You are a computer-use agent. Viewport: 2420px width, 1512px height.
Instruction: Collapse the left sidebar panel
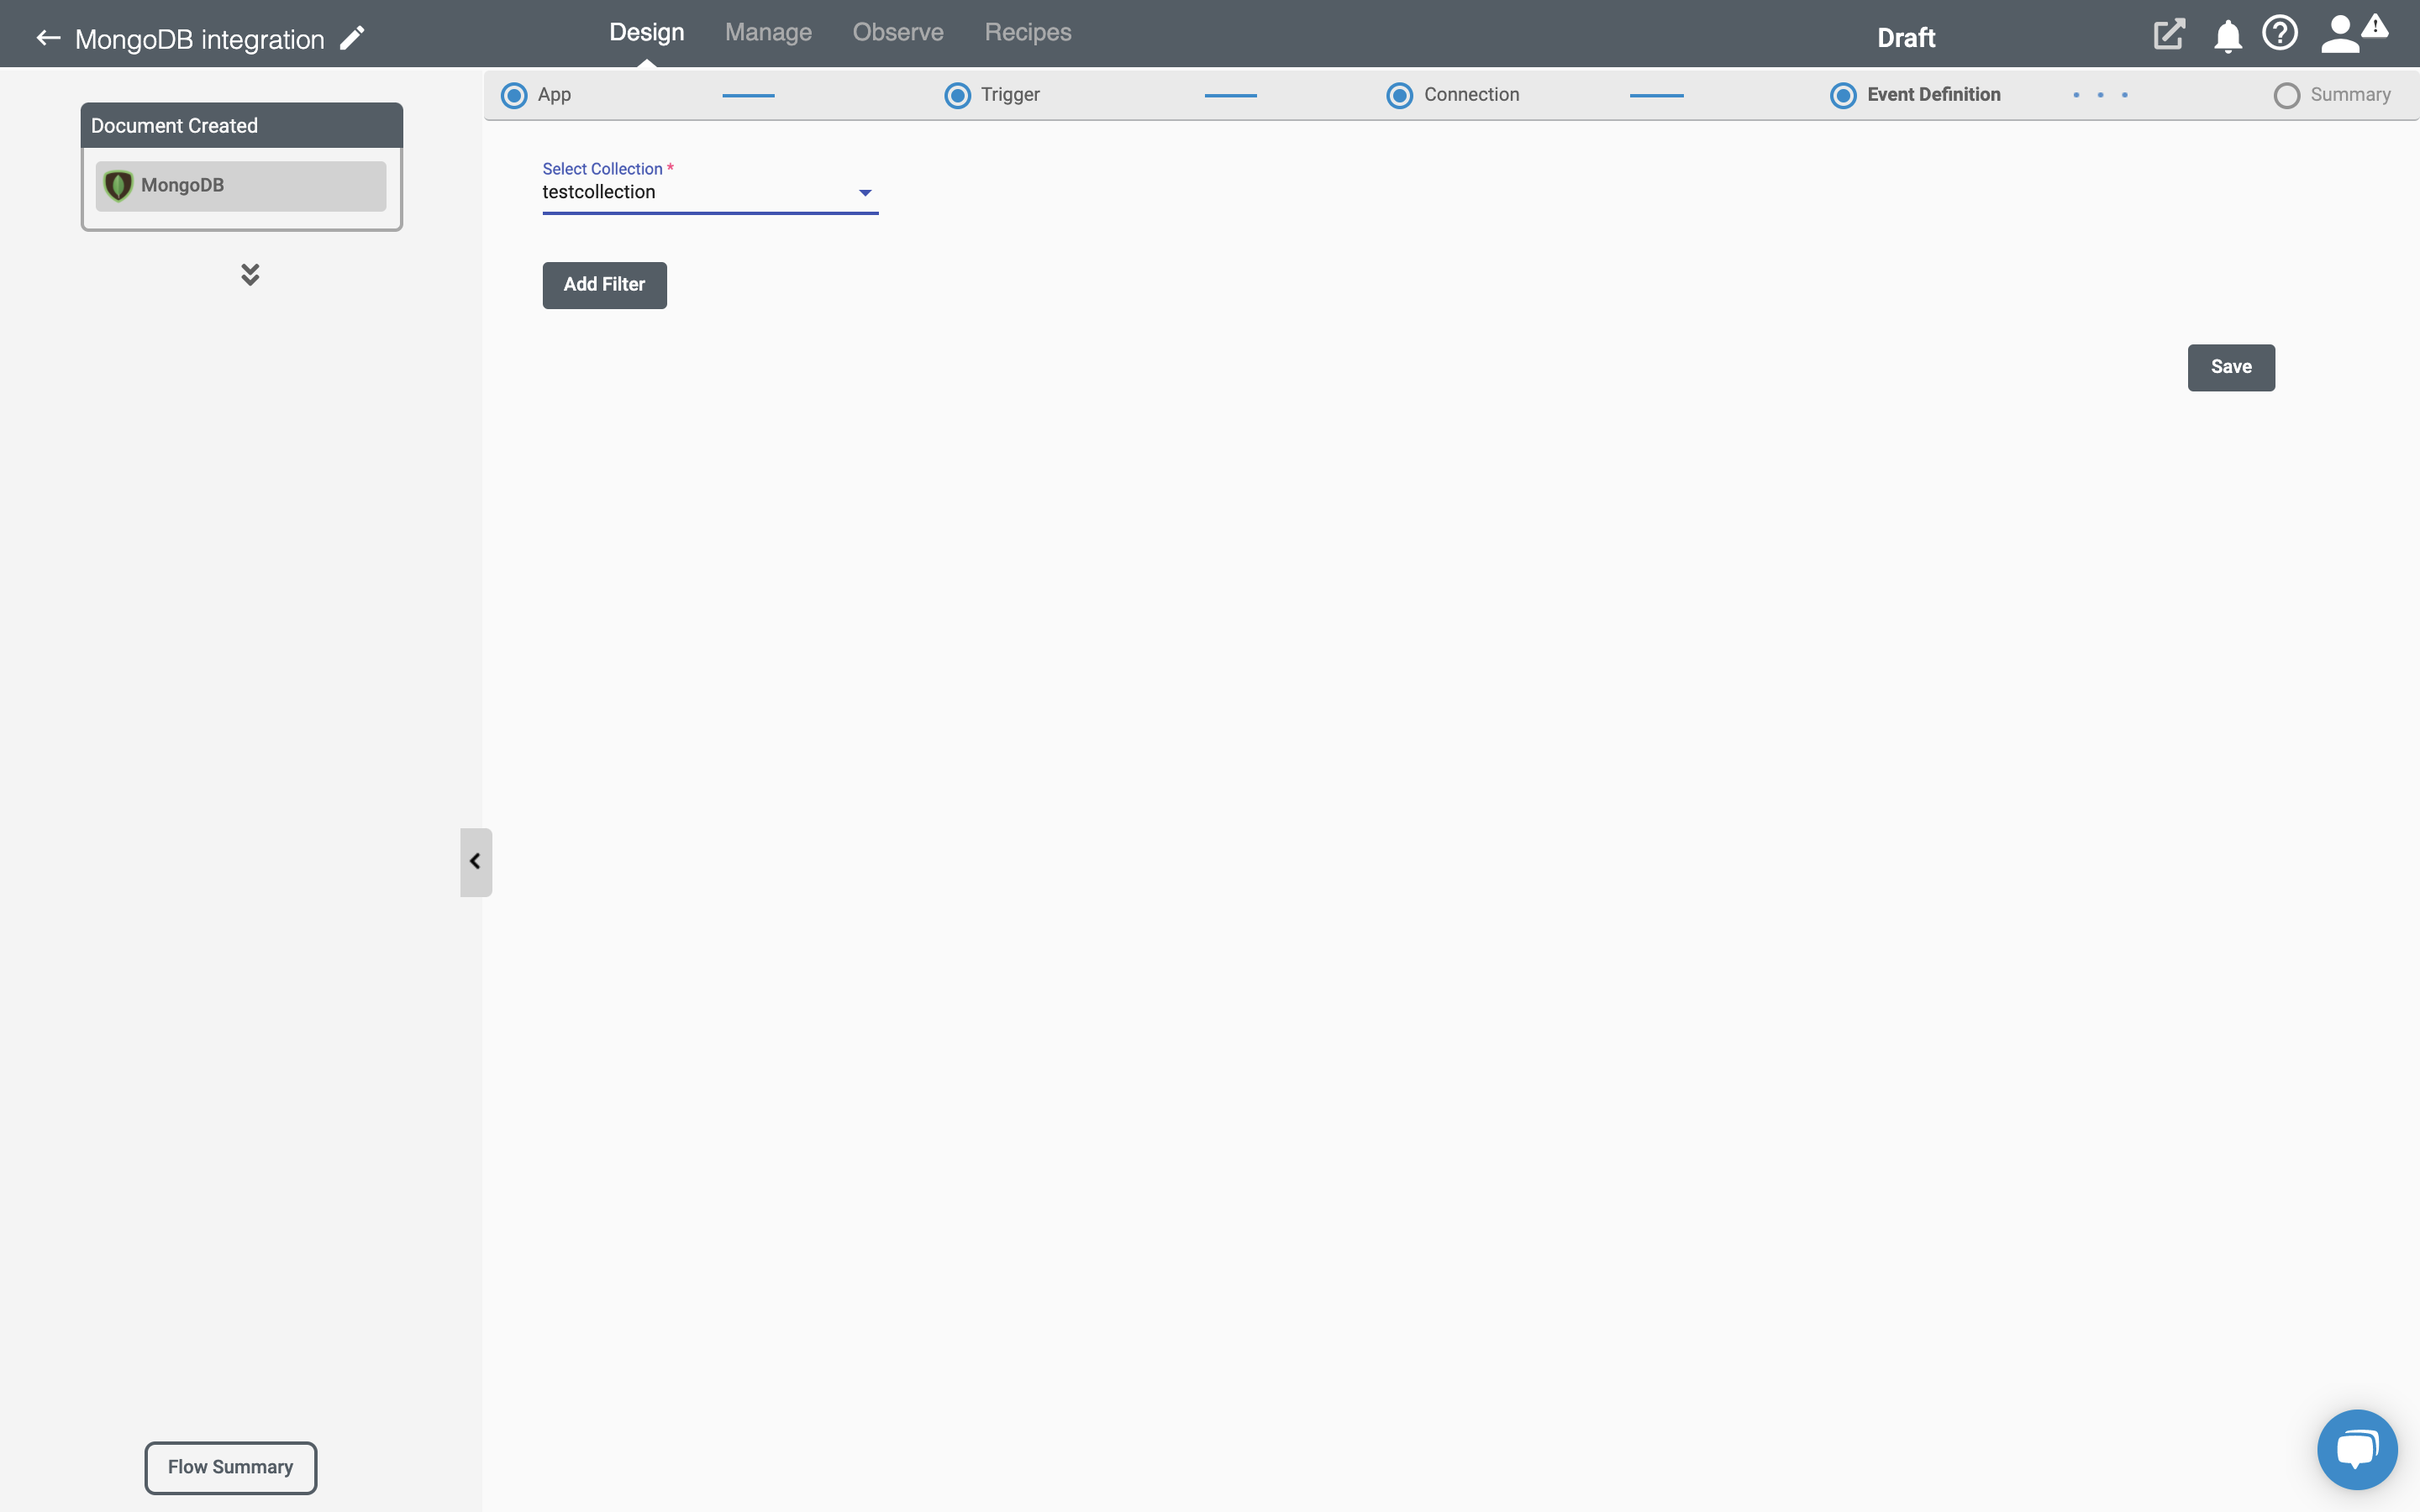(x=476, y=860)
